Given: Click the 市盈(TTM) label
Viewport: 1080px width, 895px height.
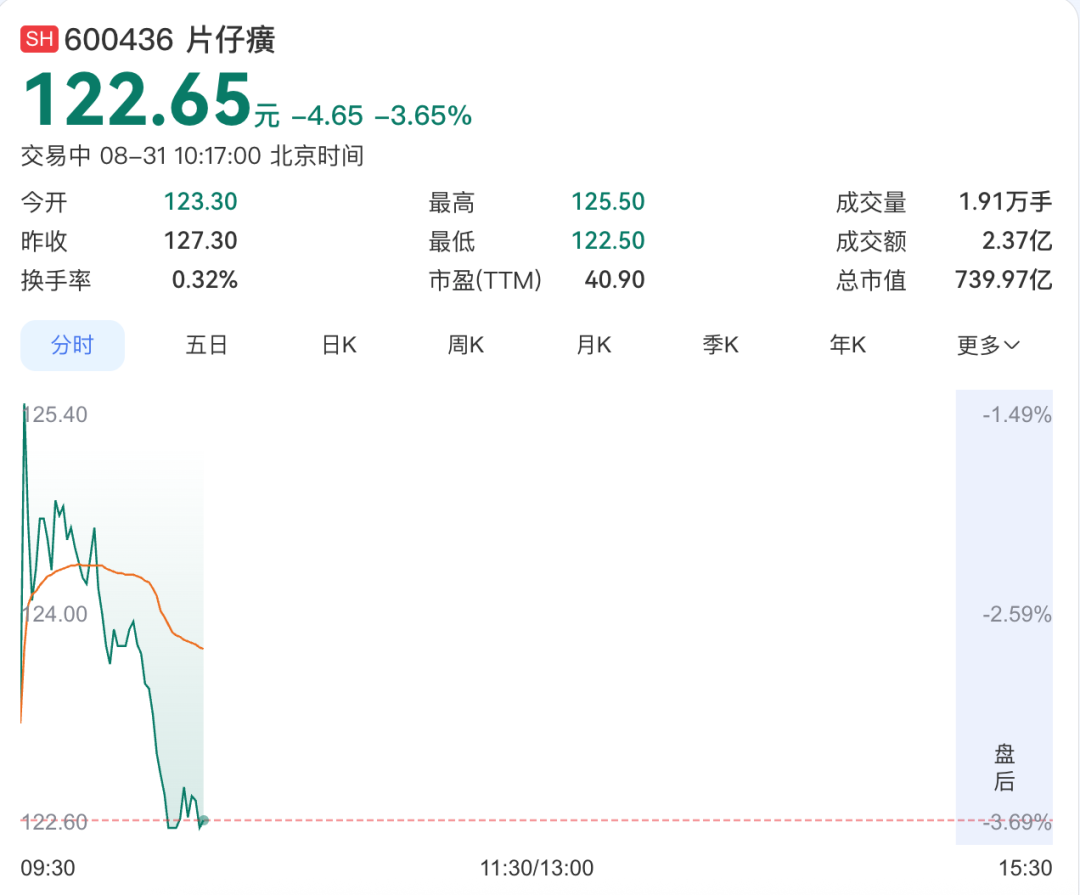Looking at the screenshot, I should pos(485,280).
